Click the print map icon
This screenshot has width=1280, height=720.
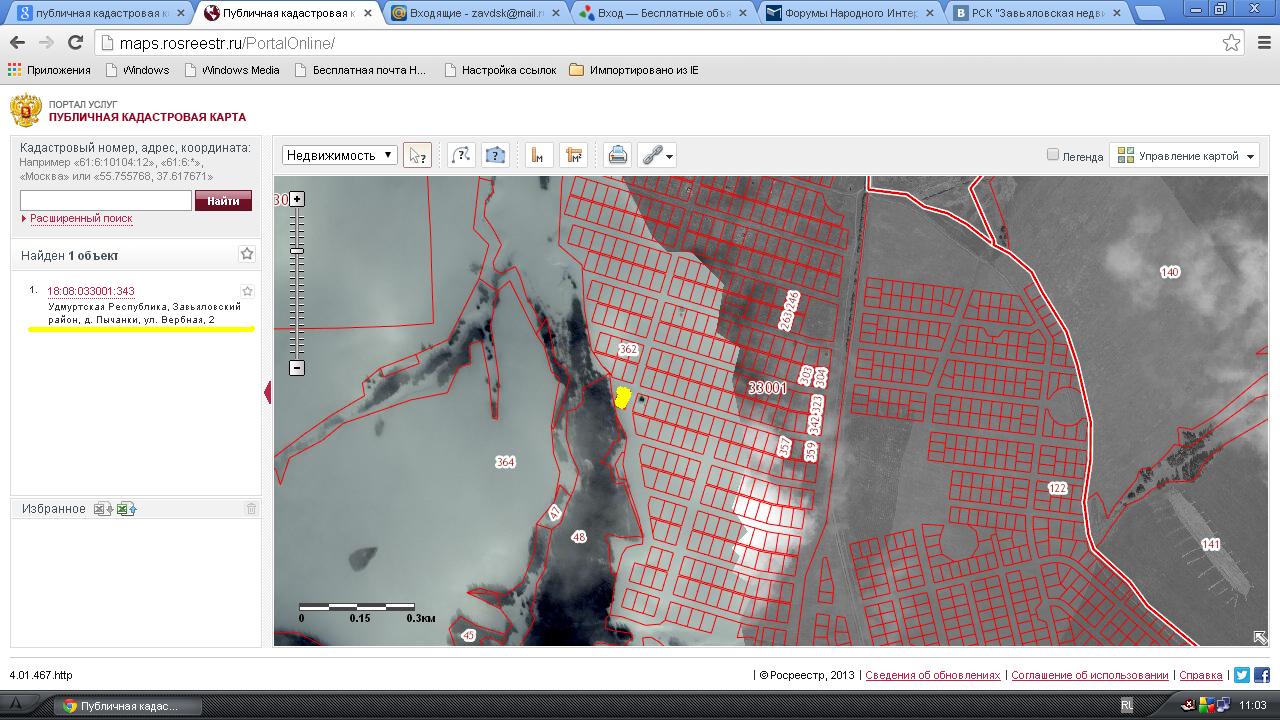click(618, 155)
